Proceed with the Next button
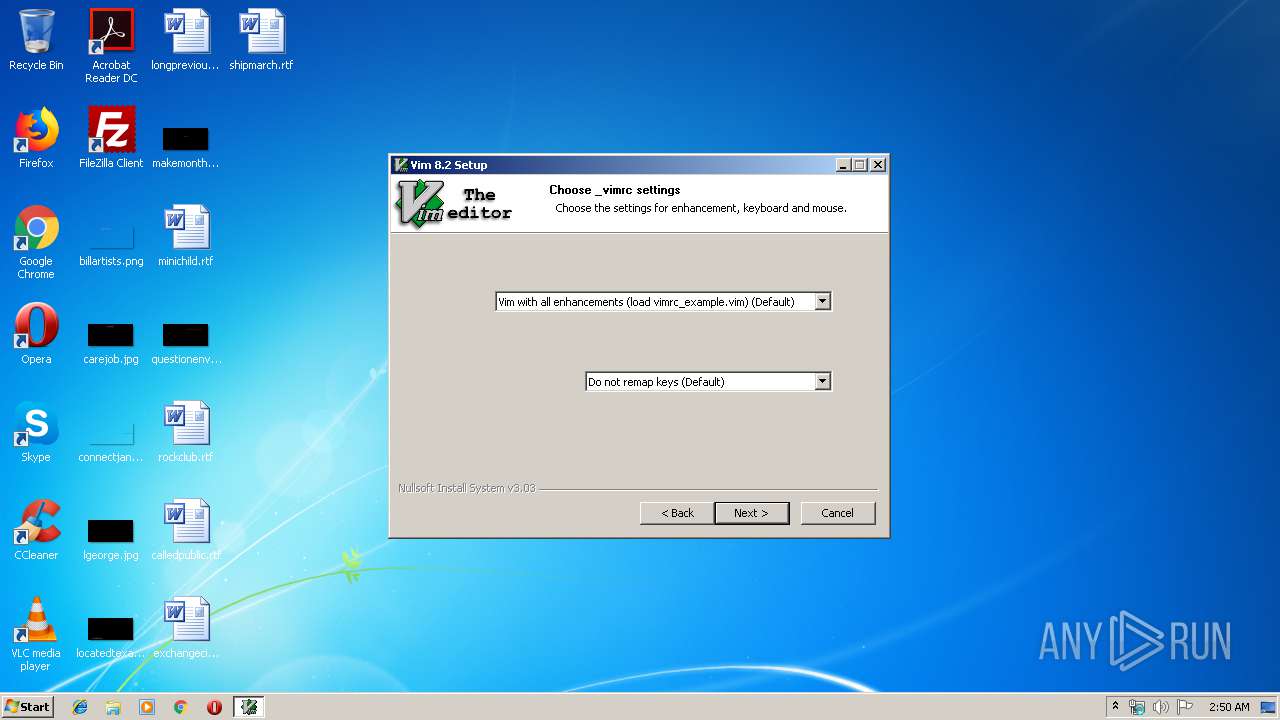Screen dimensions: 1280x720 [751, 513]
